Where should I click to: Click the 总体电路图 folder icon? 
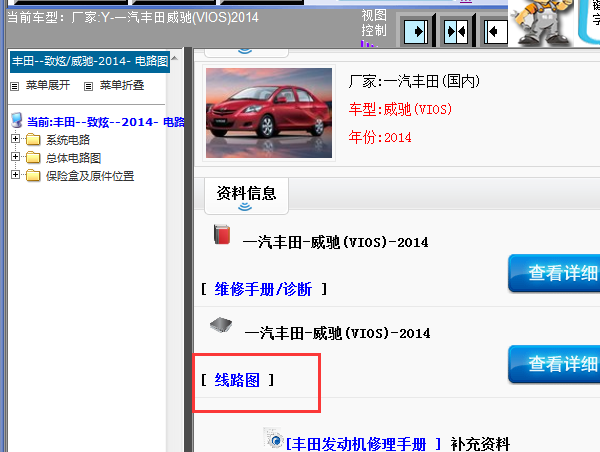point(33,157)
